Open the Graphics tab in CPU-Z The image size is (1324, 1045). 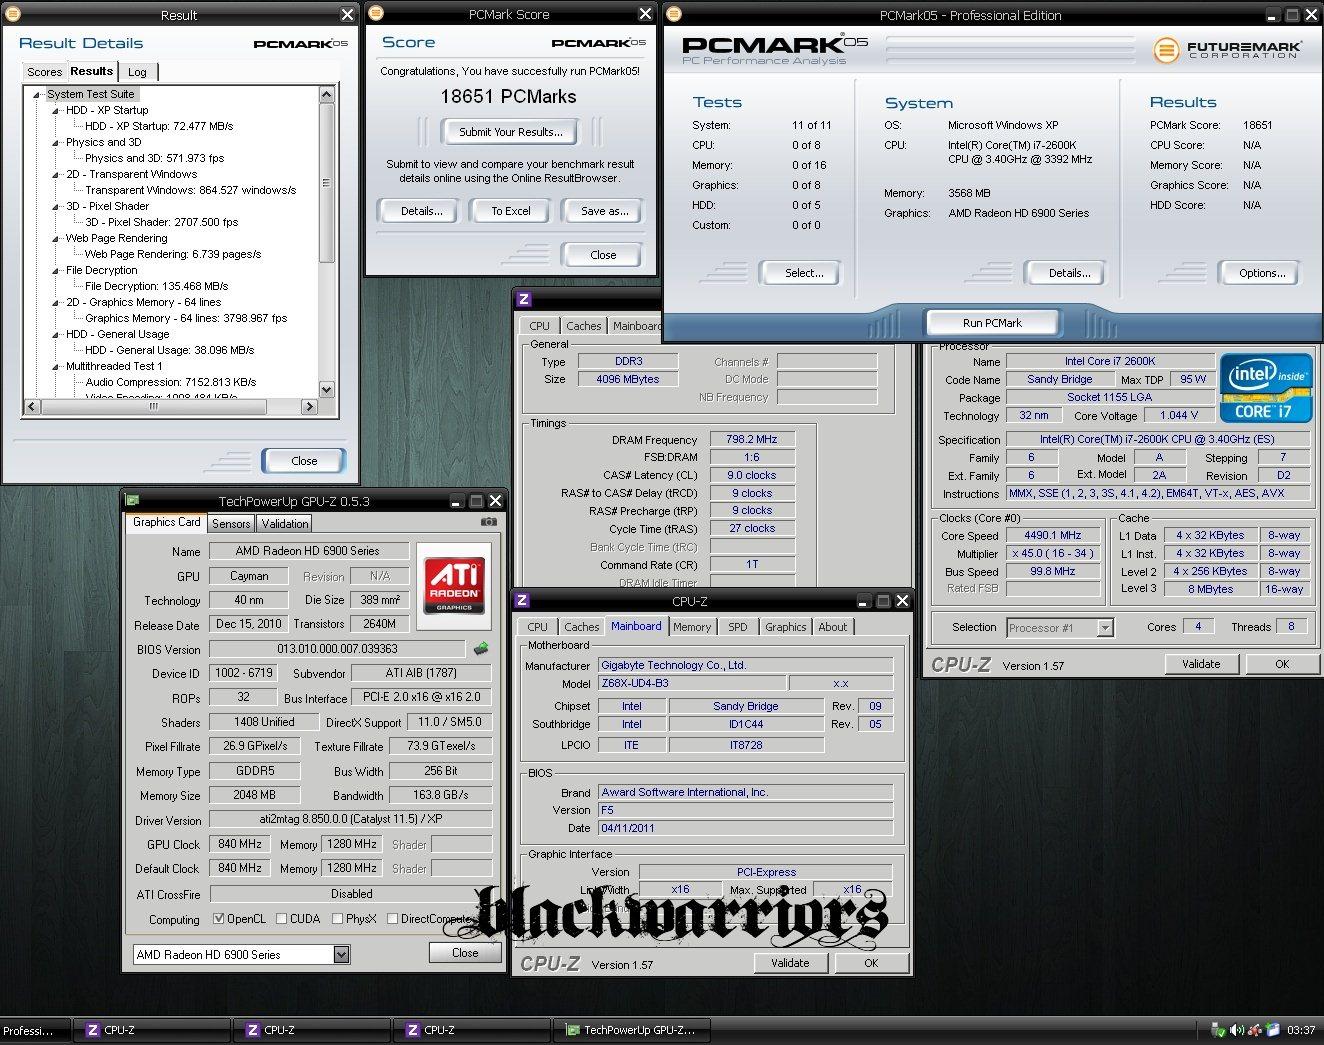[x=785, y=627]
